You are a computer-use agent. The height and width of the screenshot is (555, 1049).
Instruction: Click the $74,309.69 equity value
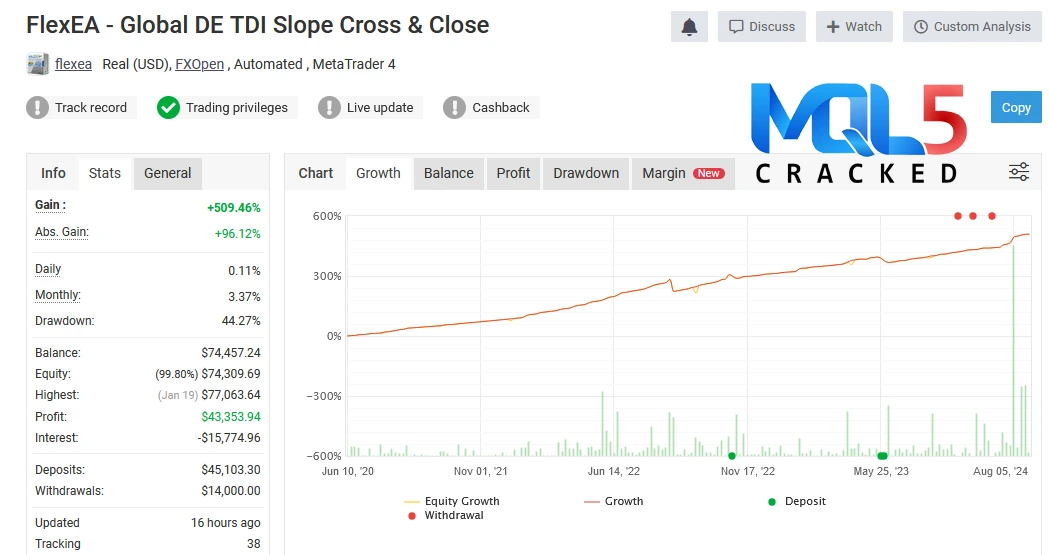click(x=231, y=374)
